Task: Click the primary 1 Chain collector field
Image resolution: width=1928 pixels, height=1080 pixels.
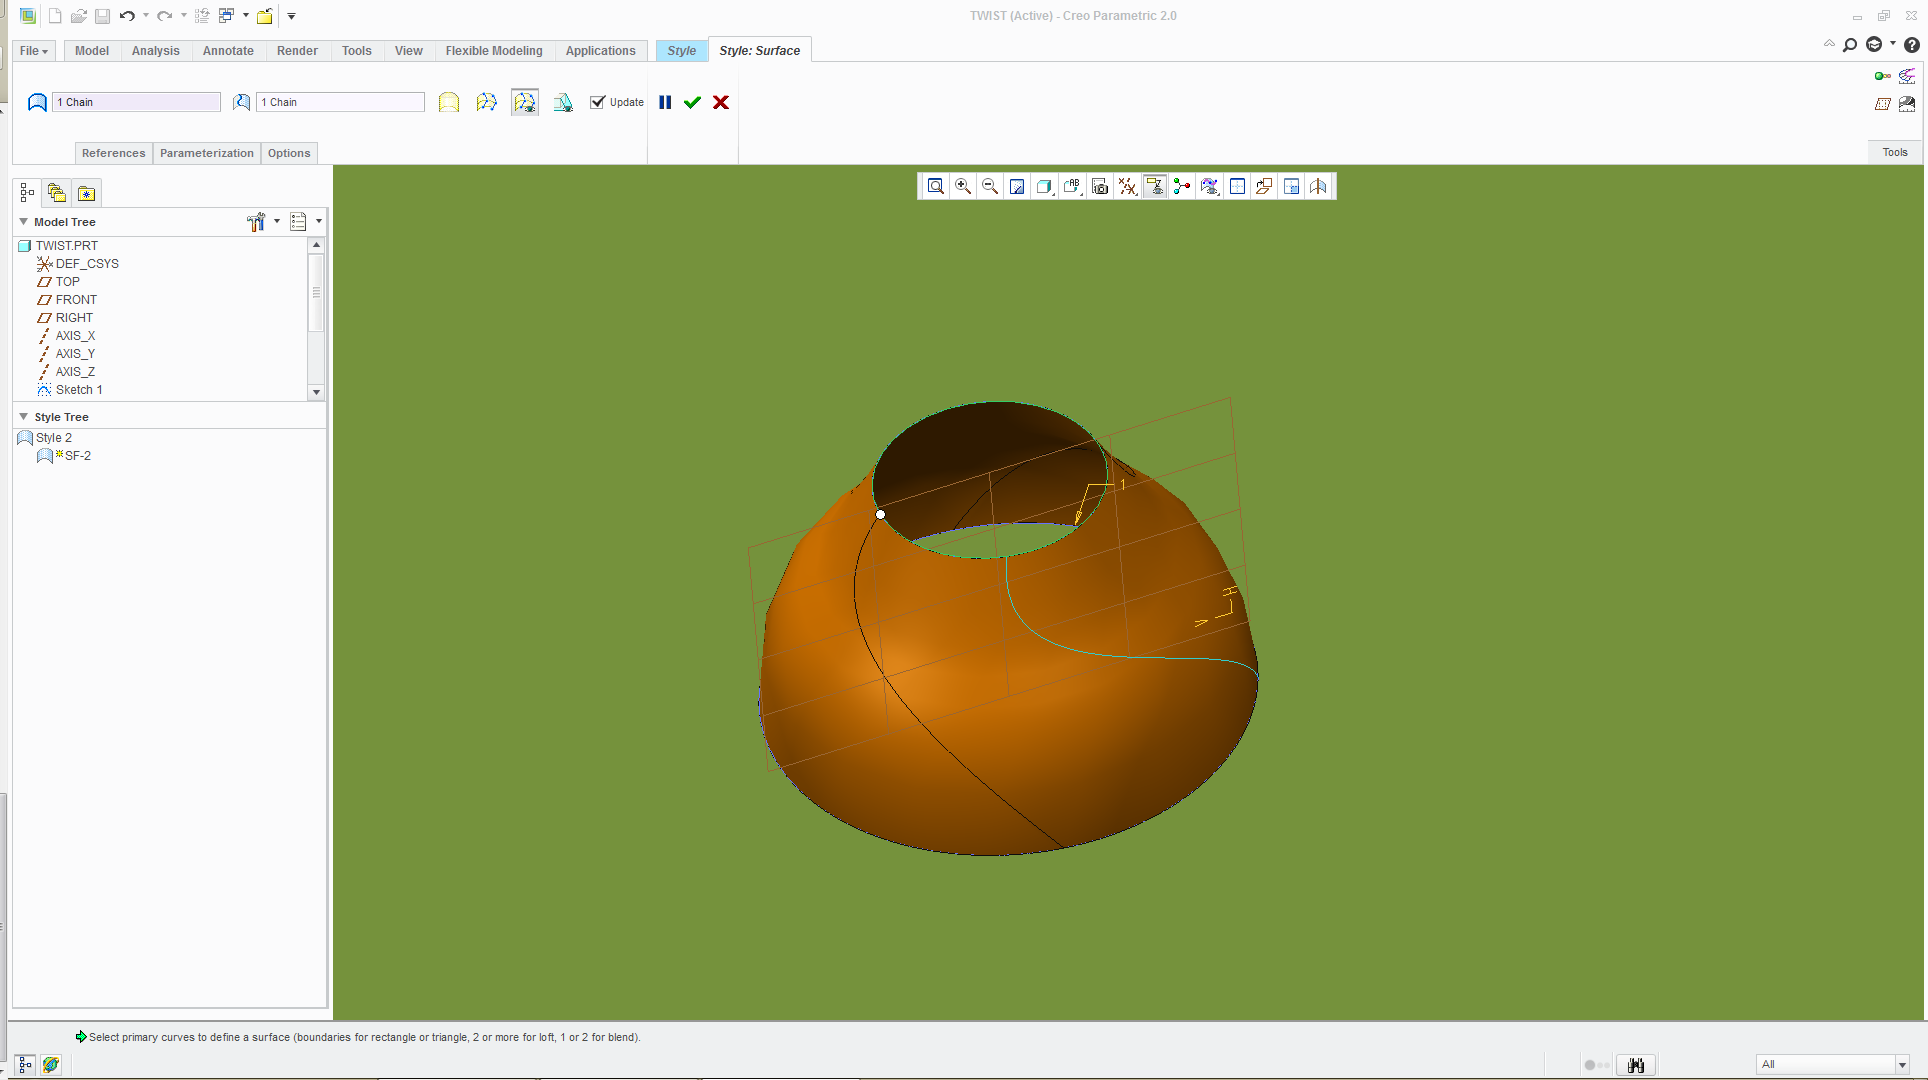Action: 136,102
